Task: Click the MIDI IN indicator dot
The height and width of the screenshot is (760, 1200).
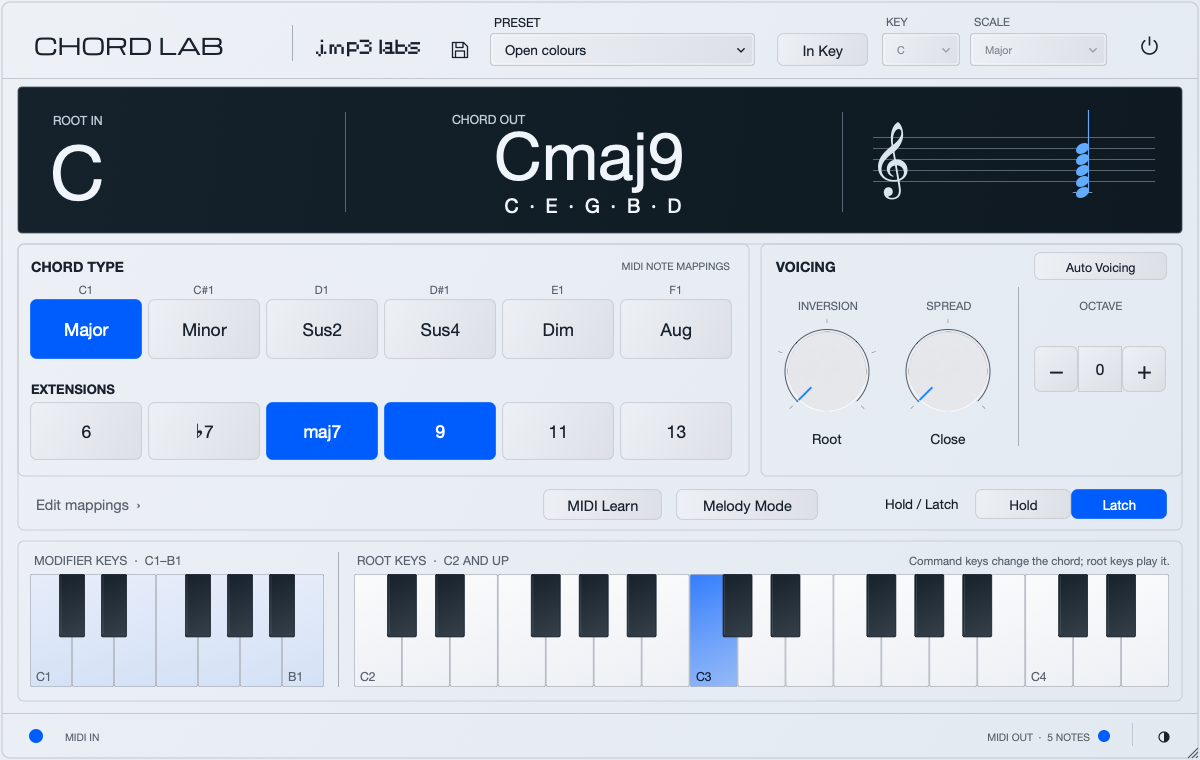Action: (x=36, y=736)
